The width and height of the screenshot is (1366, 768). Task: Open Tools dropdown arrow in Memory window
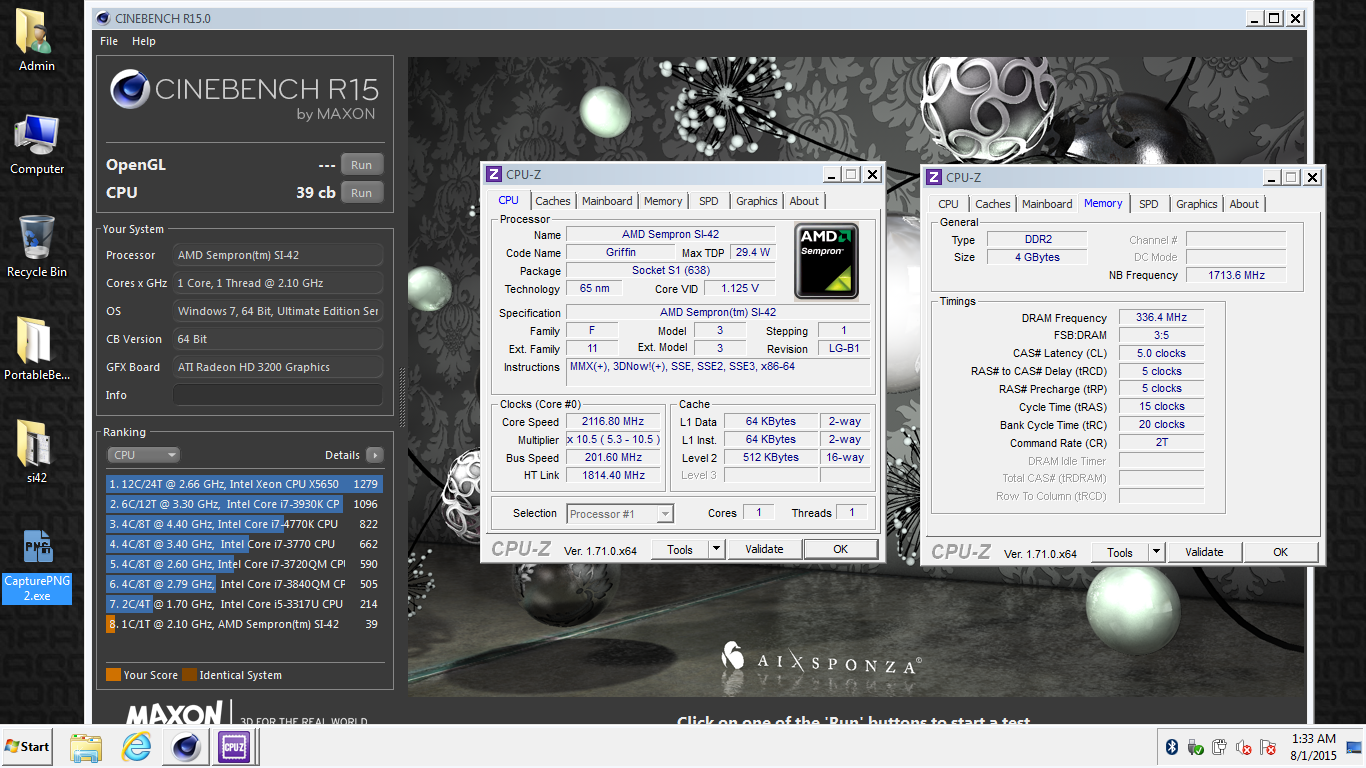(x=1156, y=552)
